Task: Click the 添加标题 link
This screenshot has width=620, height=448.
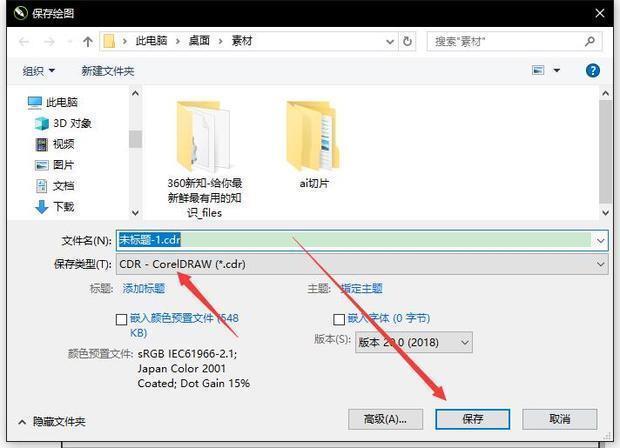Action: coord(143,288)
